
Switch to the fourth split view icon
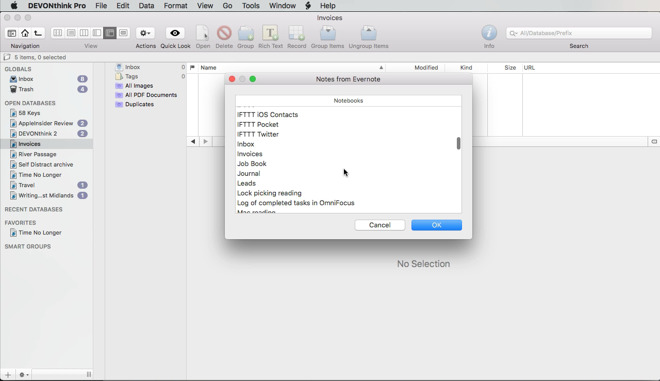pos(97,33)
